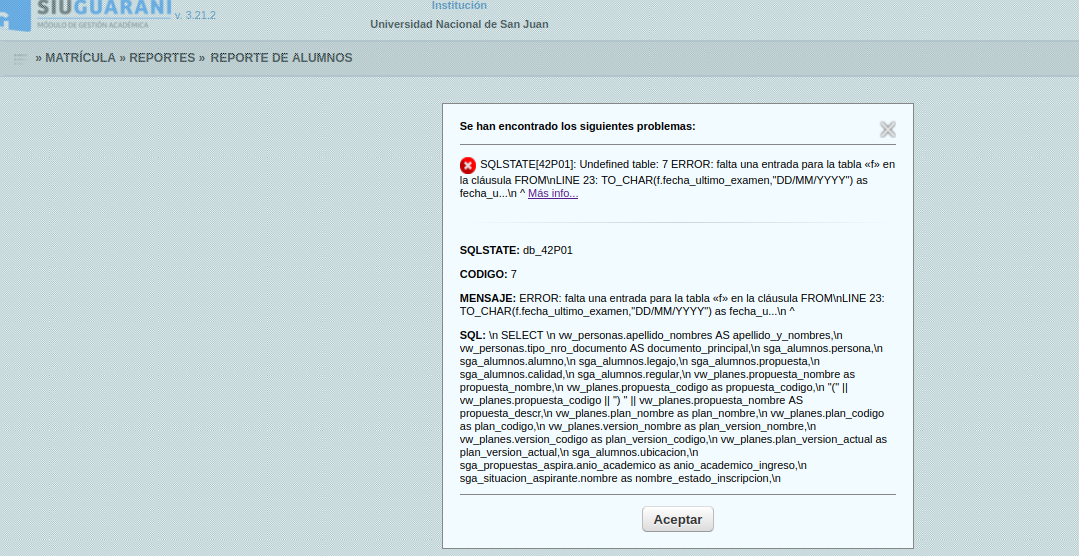Click the SIU Guaraní logo
Image resolution: width=1079 pixels, height=556 pixels.
pos(85,15)
